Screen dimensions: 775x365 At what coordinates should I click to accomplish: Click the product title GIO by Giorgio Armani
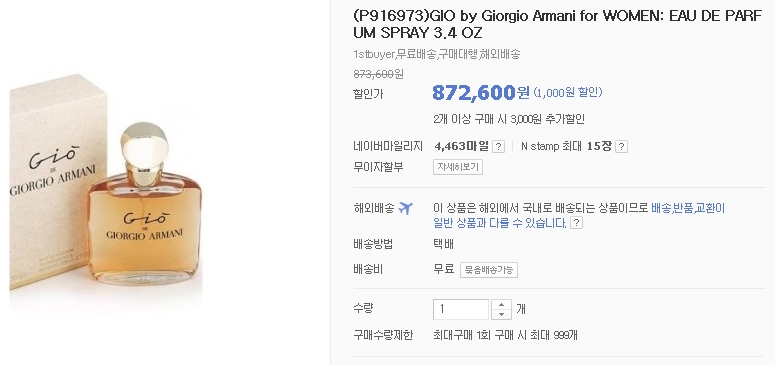[558, 24]
